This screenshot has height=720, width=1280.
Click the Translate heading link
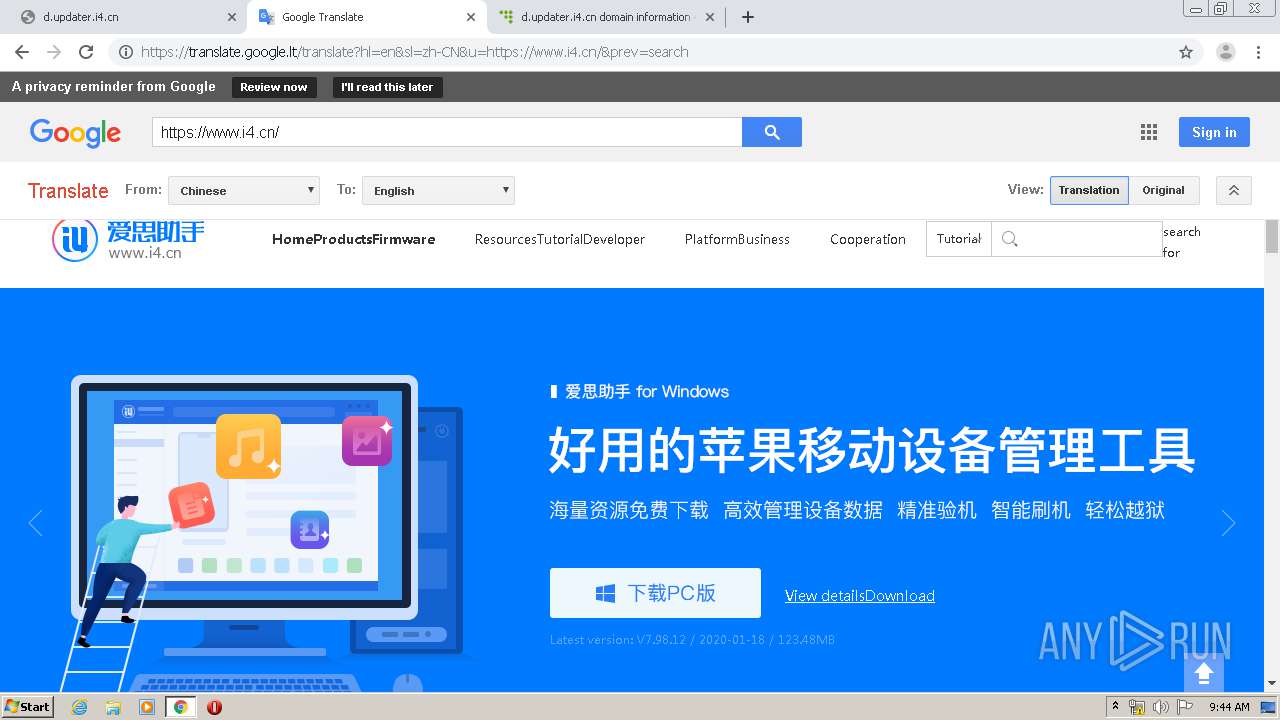[x=68, y=190]
